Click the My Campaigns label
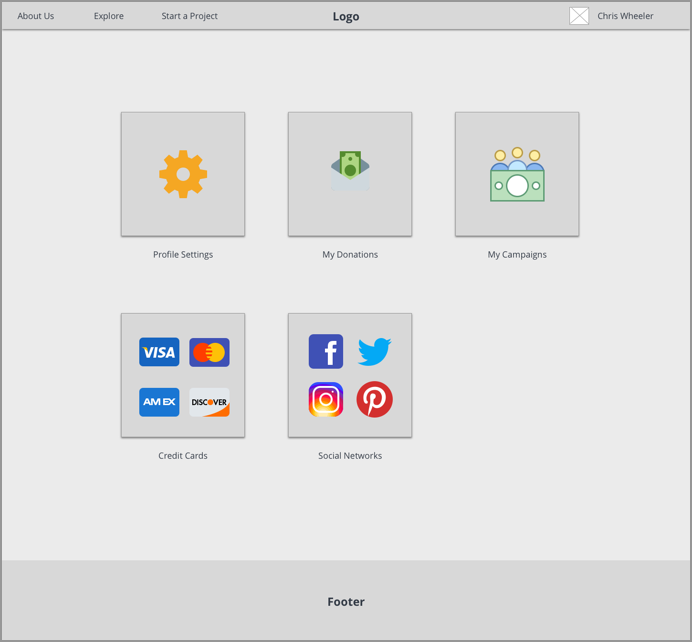This screenshot has width=692, height=642. tap(517, 255)
